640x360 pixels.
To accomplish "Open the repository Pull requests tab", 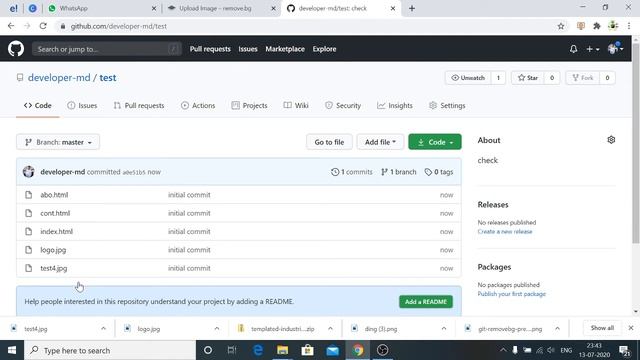I will coord(139,106).
